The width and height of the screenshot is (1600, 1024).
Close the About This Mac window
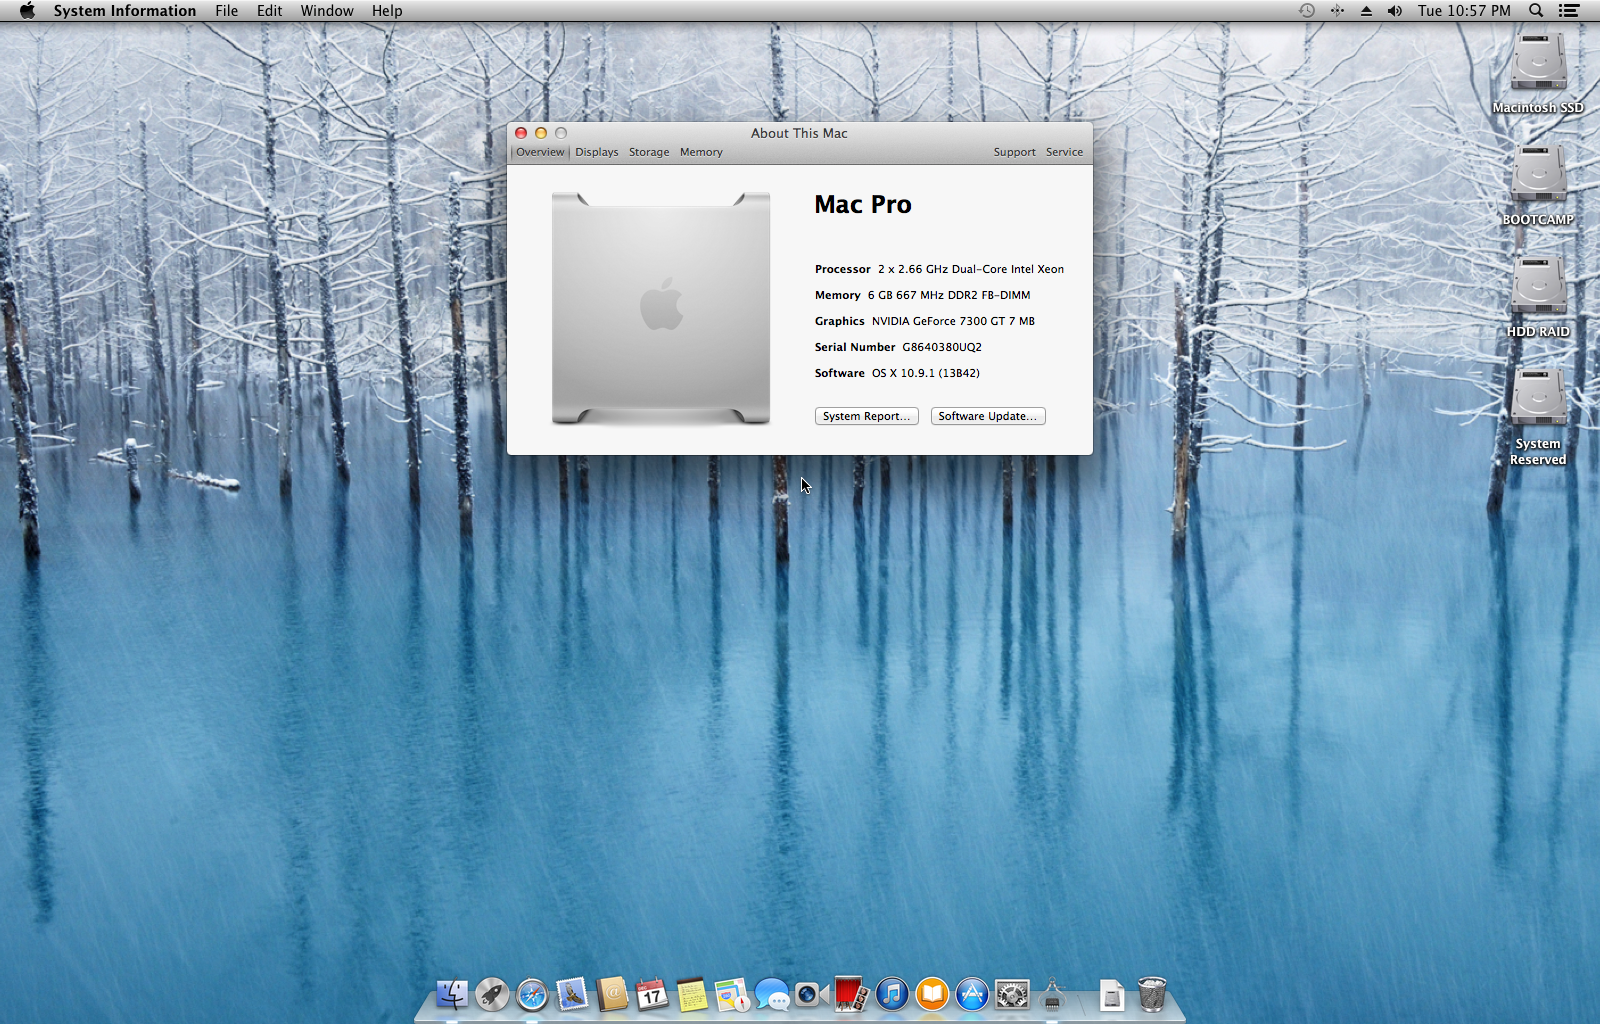coord(521,133)
